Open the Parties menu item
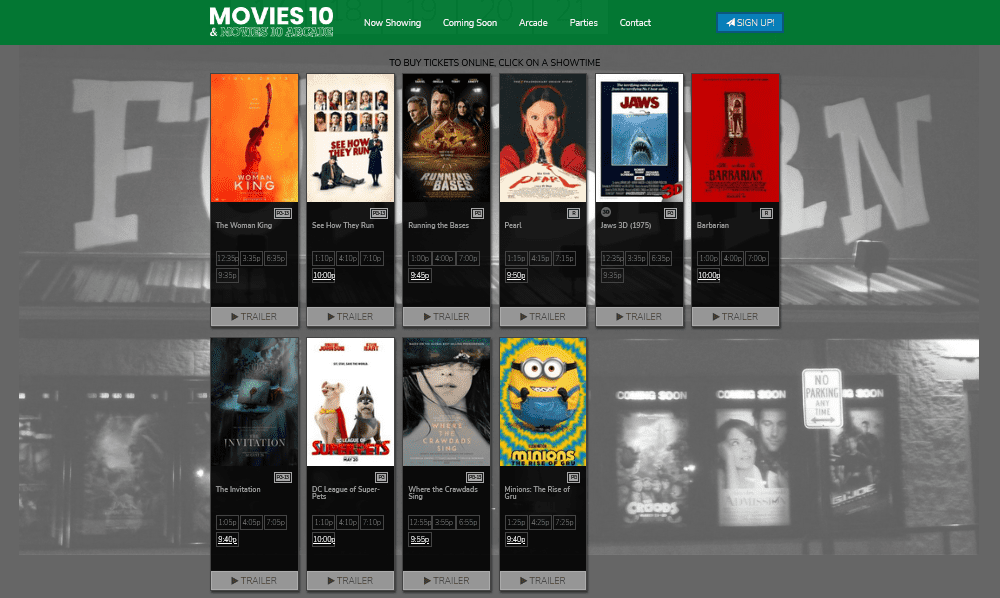The height and width of the screenshot is (598, 1000). coord(583,23)
